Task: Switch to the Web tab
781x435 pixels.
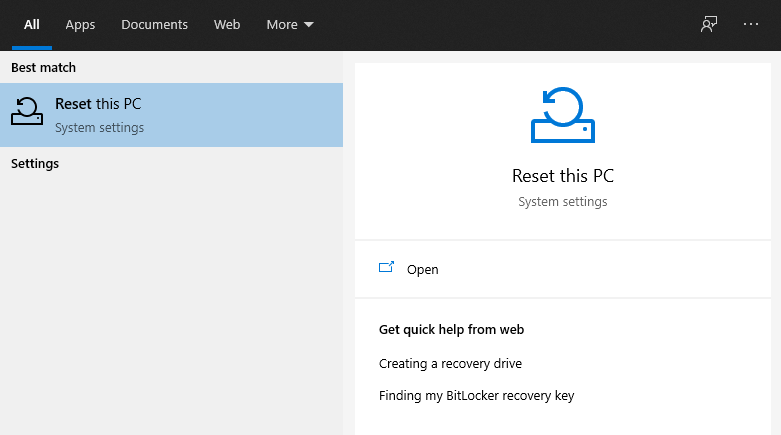Action: pos(227,24)
